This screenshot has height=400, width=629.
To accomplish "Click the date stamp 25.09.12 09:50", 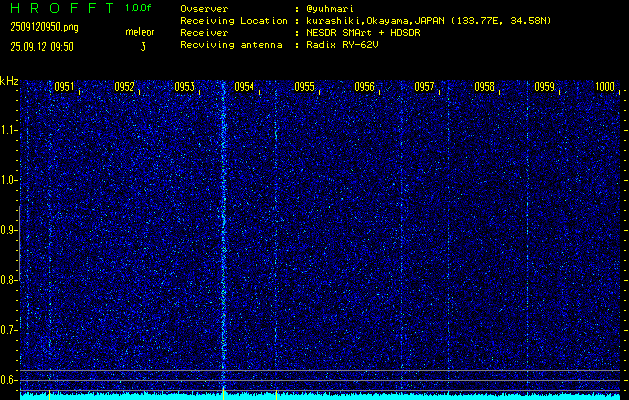I will 42,47.
